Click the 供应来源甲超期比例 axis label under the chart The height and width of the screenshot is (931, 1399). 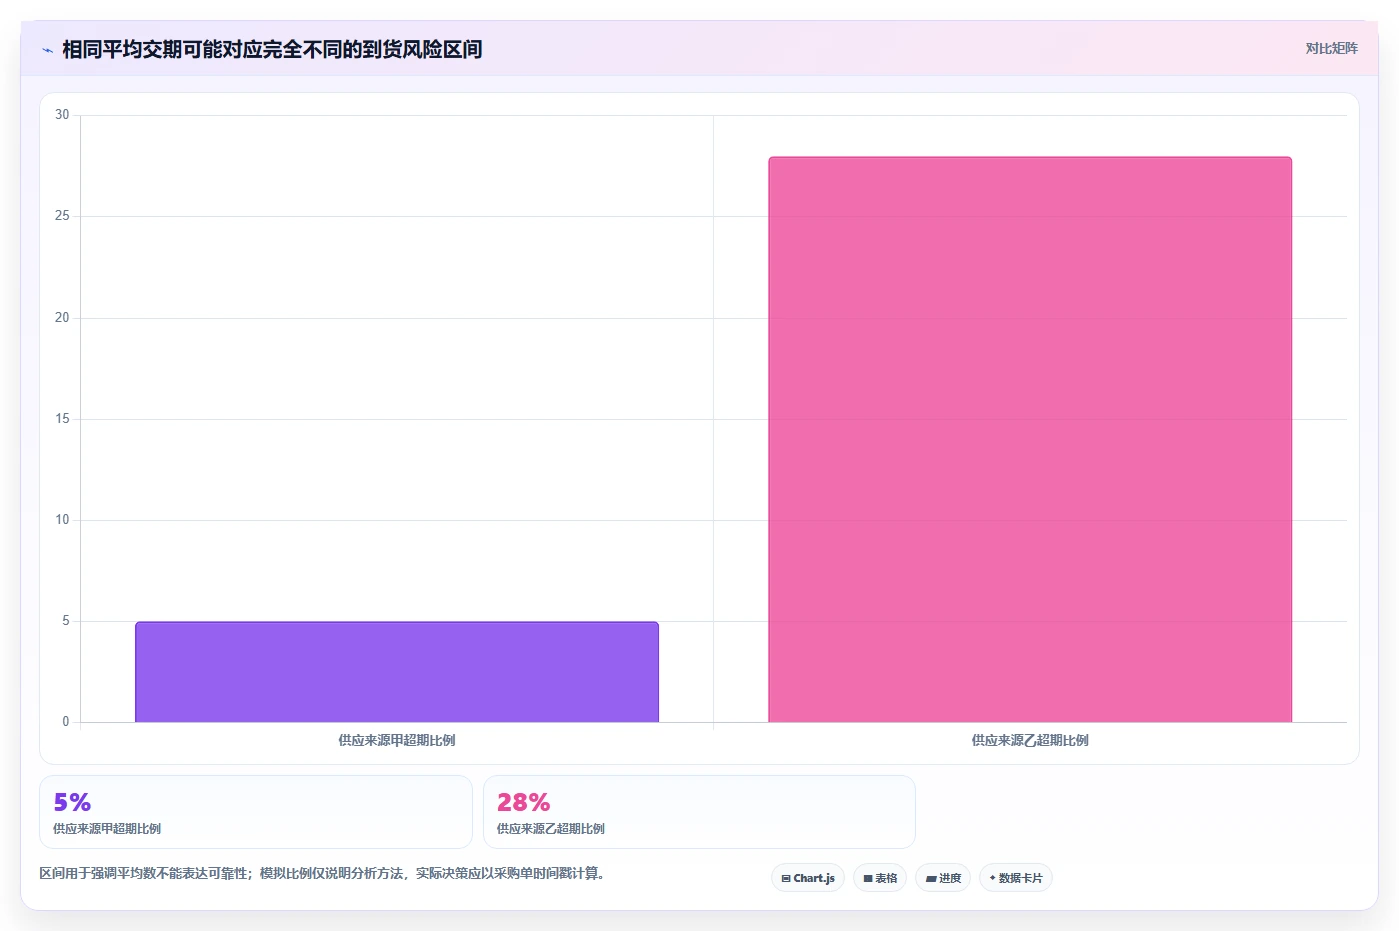[397, 740]
